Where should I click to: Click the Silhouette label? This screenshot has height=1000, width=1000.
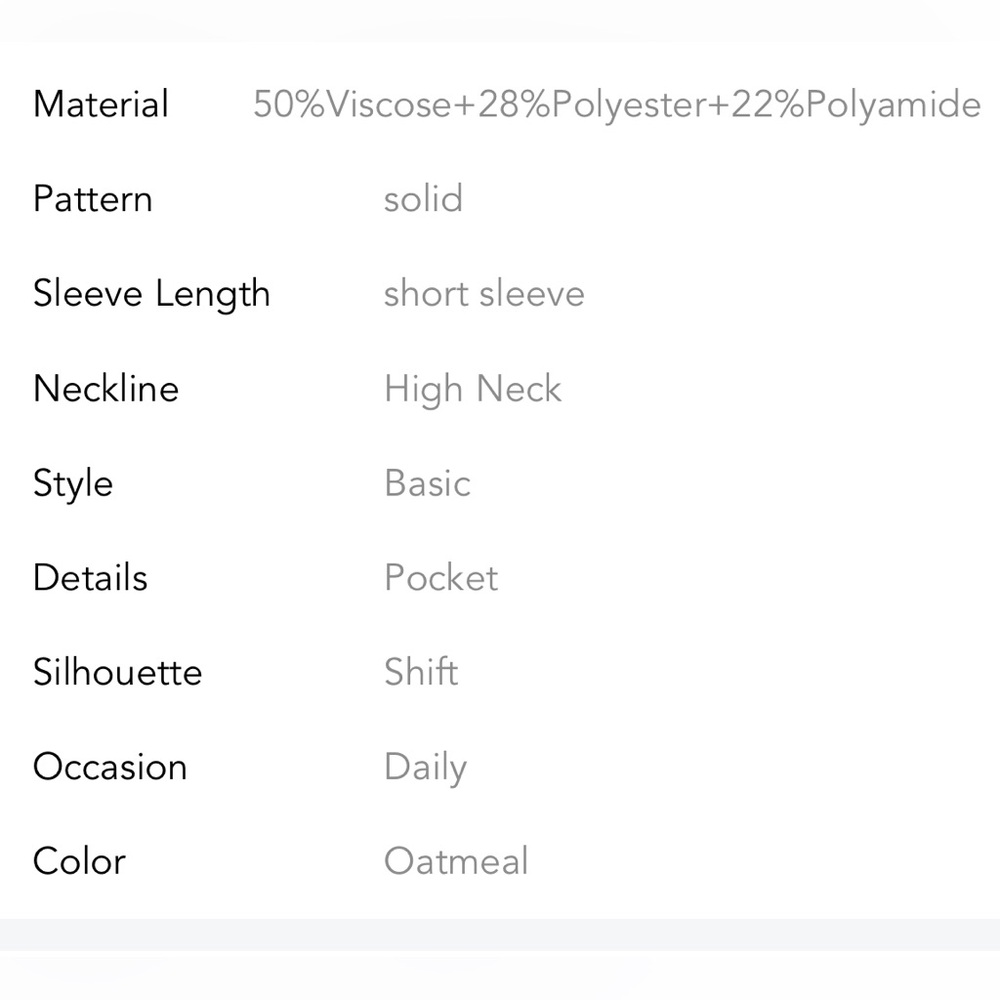pyautogui.click(x=117, y=672)
